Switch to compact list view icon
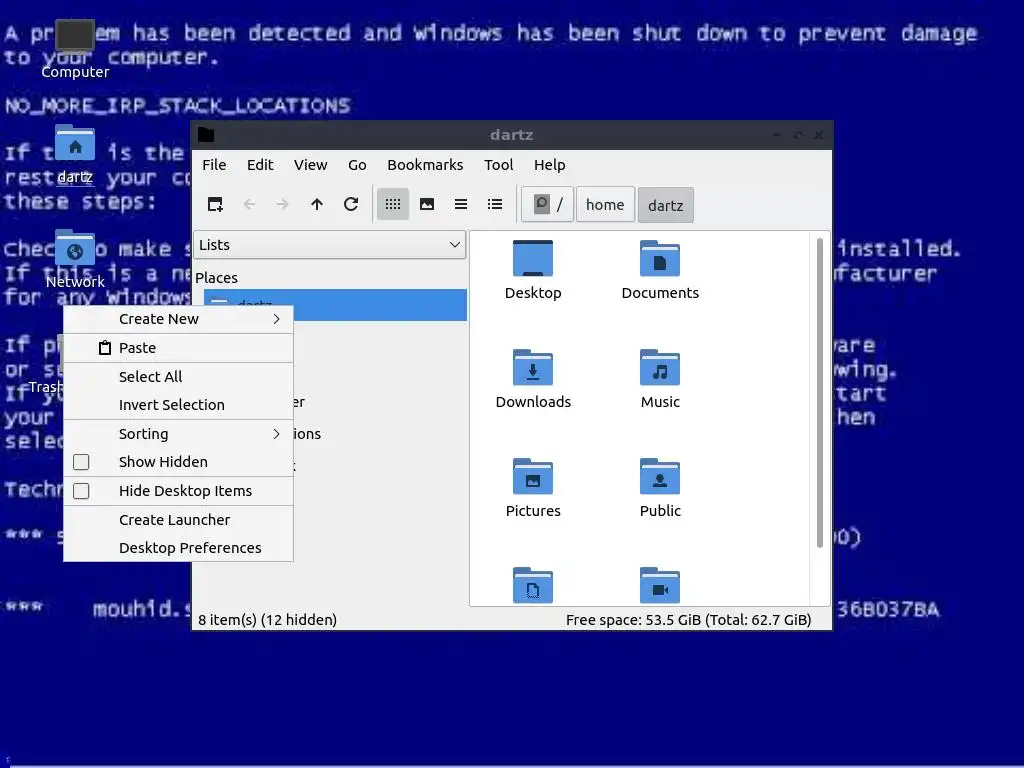 [461, 204]
